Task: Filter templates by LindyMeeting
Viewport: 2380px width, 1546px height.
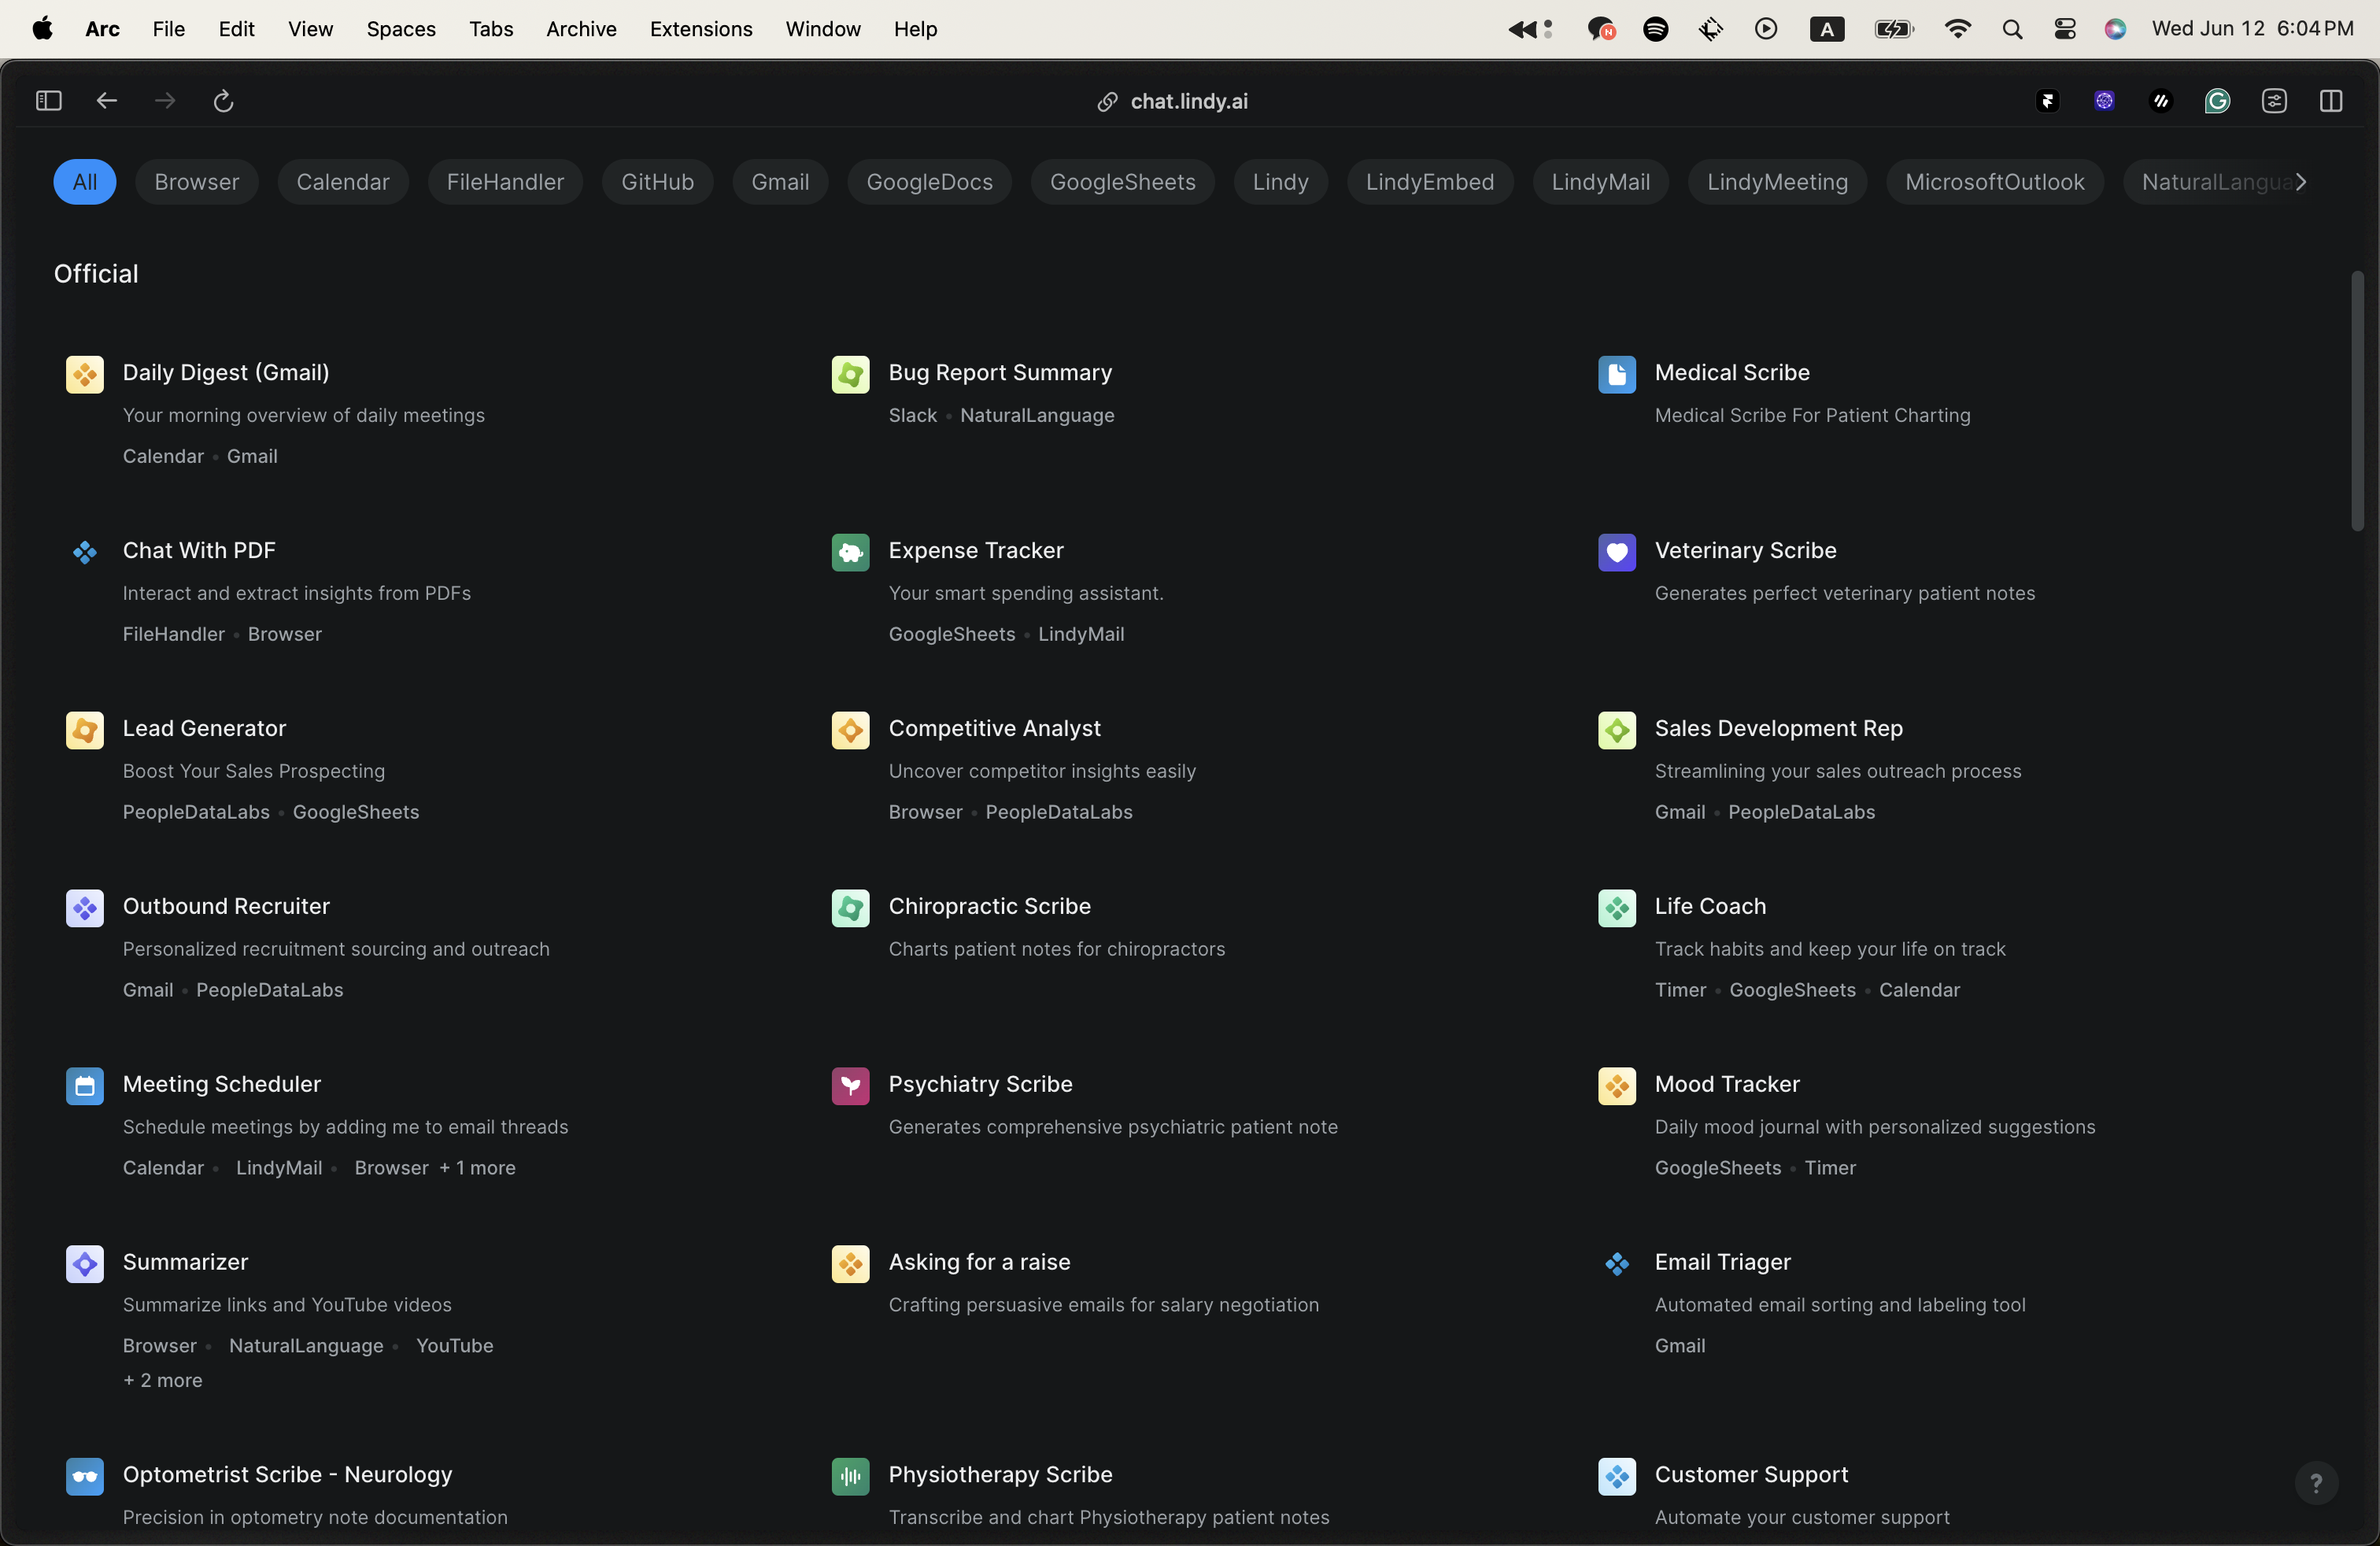Action: tap(1778, 182)
